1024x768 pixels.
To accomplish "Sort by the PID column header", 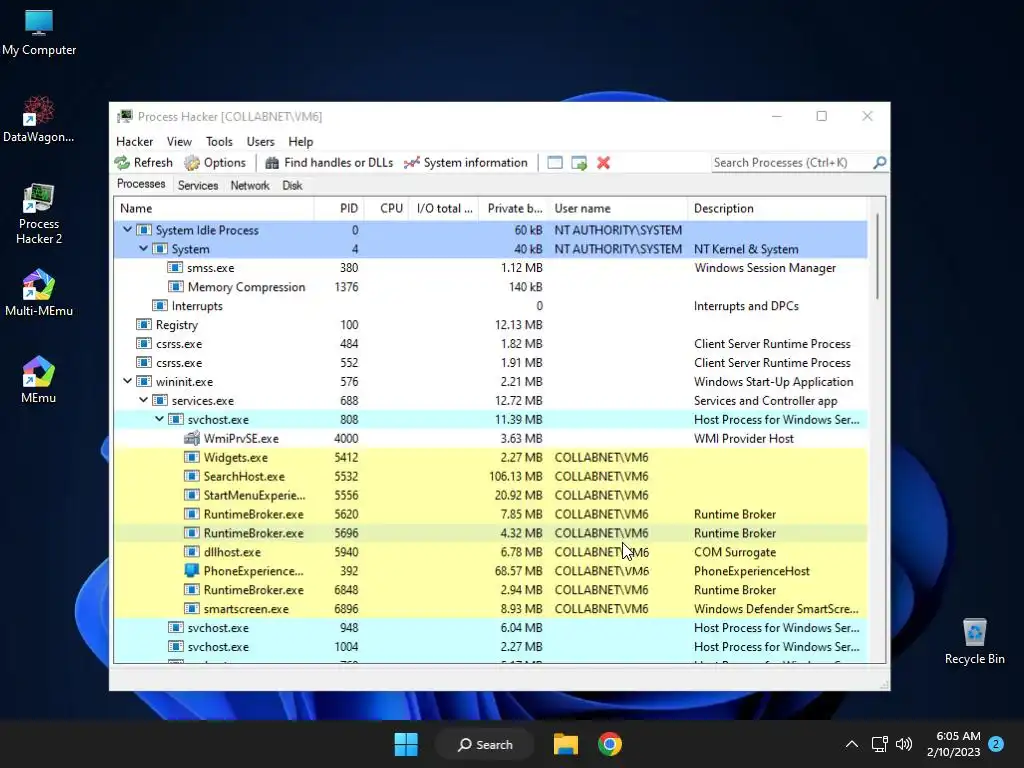I will [338, 208].
